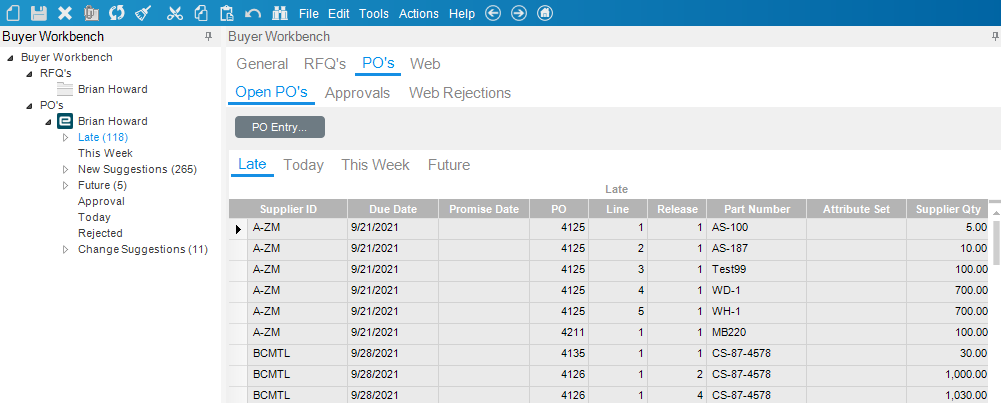Image resolution: width=1001 pixels, height=403 pixels.
Task: Expand Change Suggestions (11) node
Action: (x=65, y=249)
